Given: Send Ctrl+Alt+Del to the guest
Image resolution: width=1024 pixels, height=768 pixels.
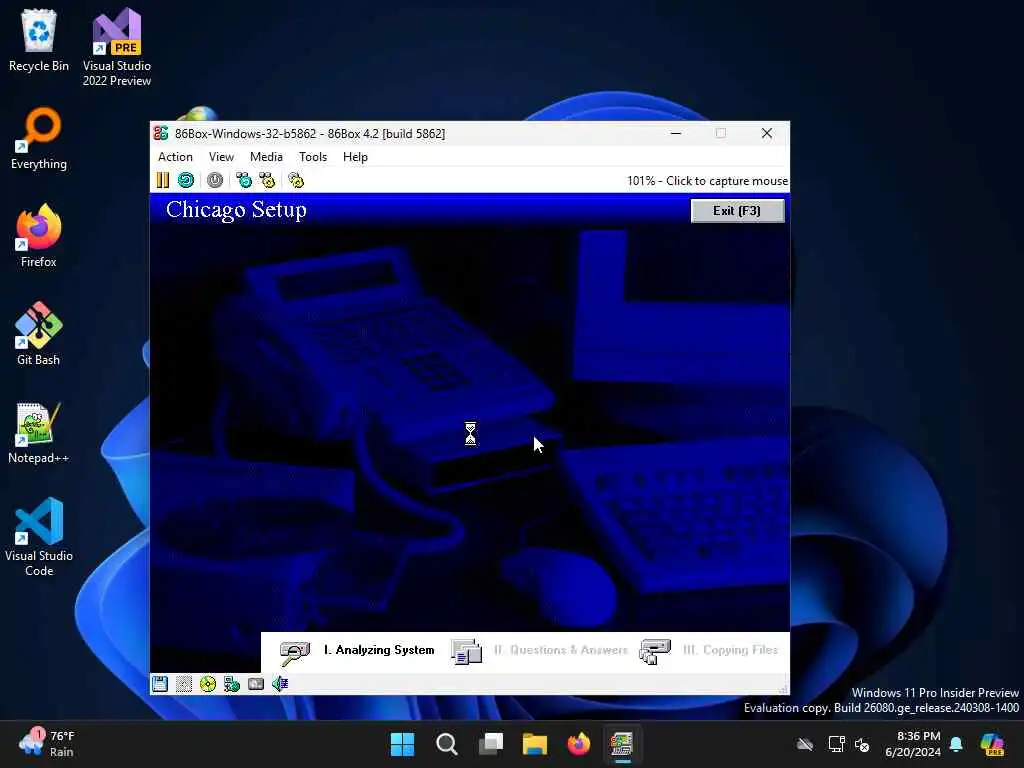Looking at the screenshot, I should point(244,180).
